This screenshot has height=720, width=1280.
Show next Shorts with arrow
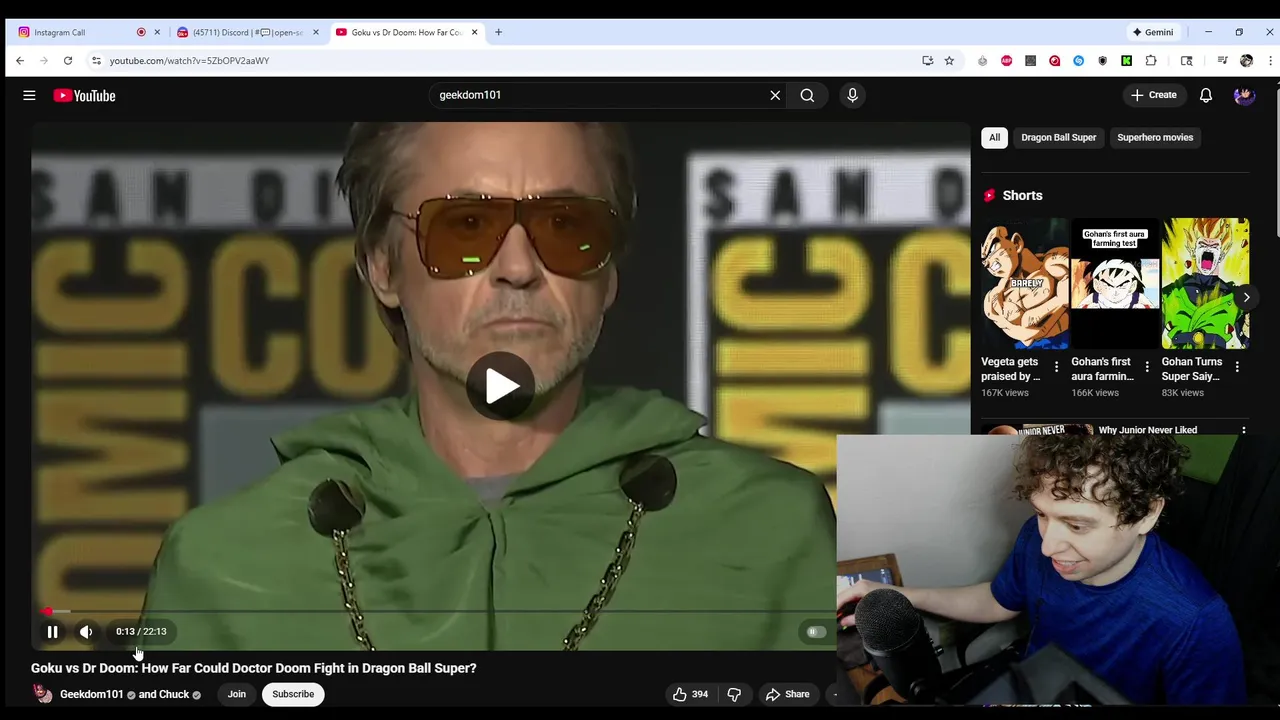1246,297
